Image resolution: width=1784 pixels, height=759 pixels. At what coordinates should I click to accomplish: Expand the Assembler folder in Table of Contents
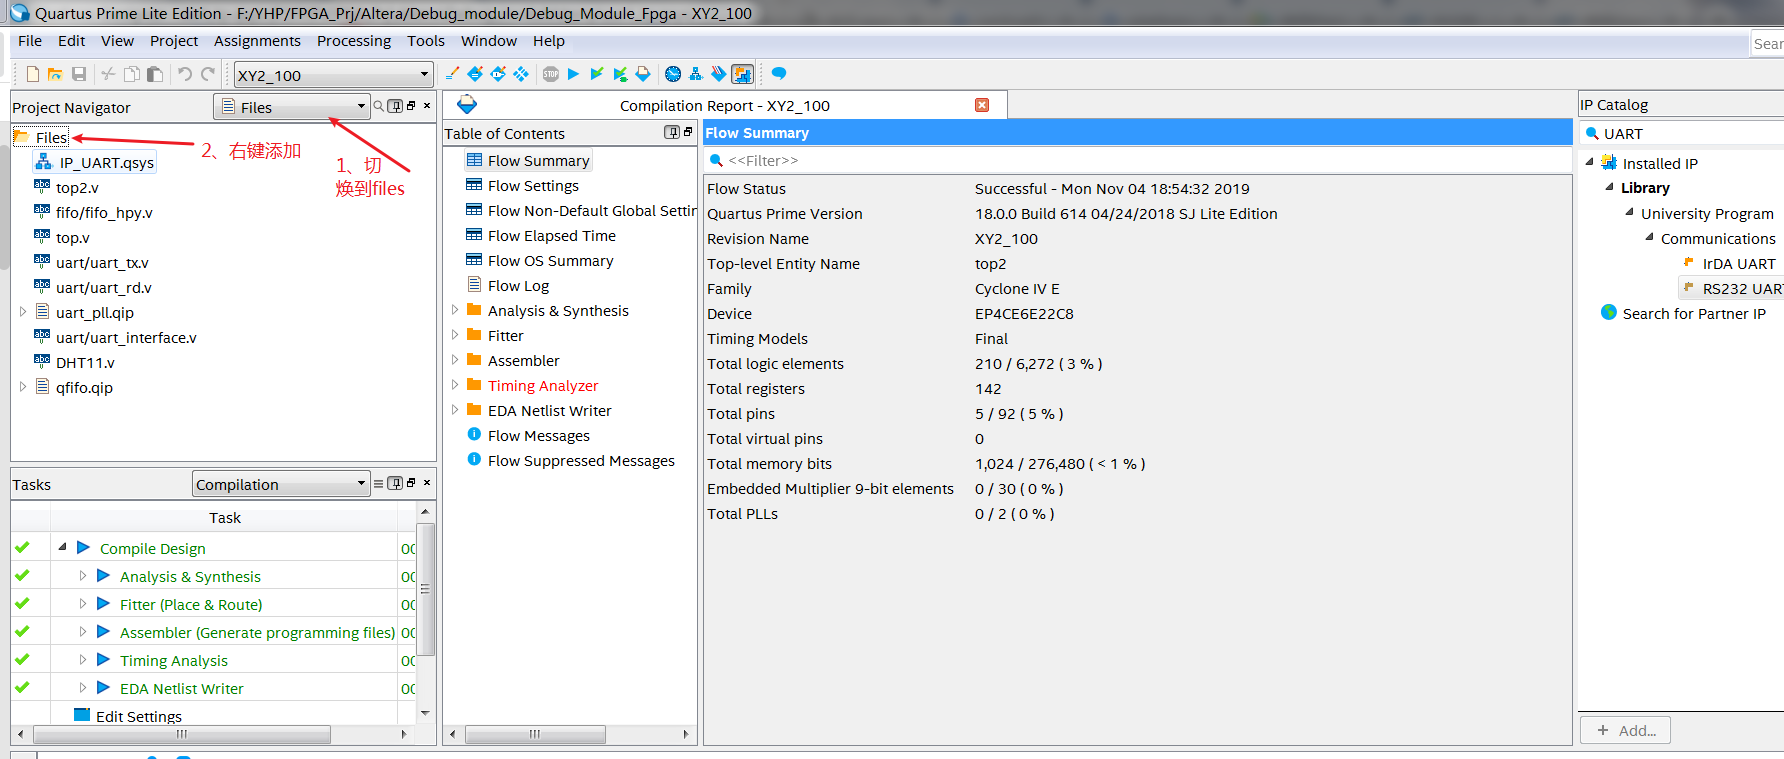(455, 360)
